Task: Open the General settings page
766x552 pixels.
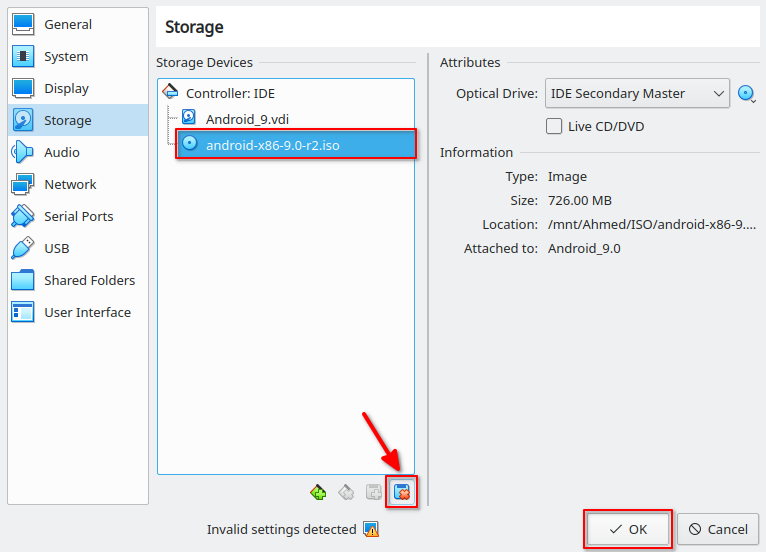Action: 78,24
